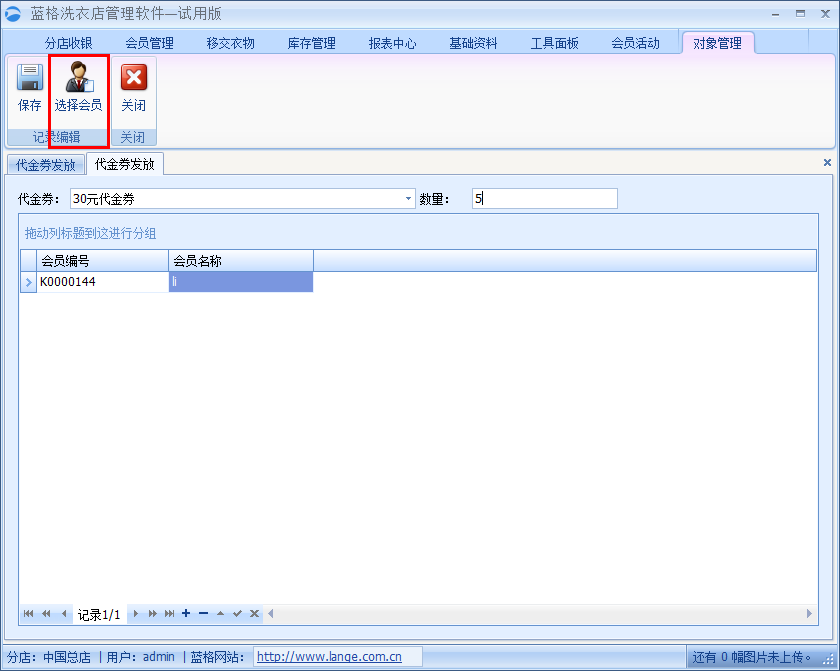Delete record with minus icon
Viewport: 840px width, 671px height.
203,613
